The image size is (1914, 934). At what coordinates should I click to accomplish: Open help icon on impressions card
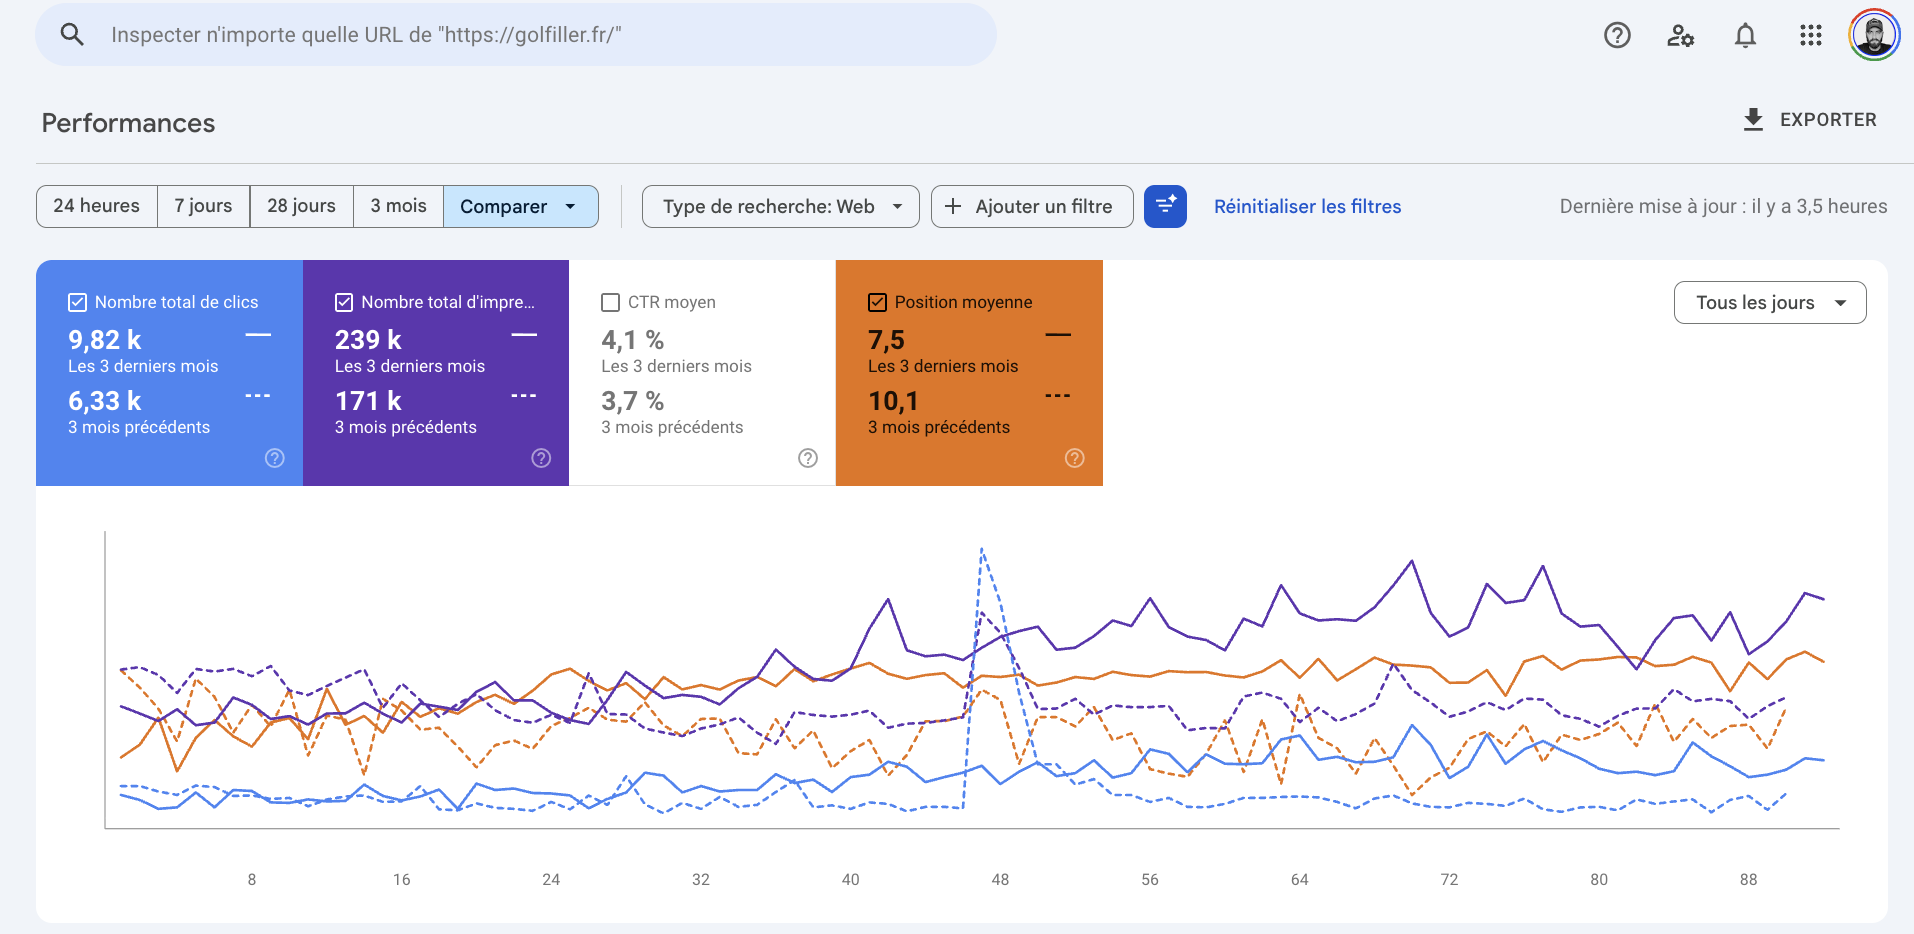click(x=541, y=458)
